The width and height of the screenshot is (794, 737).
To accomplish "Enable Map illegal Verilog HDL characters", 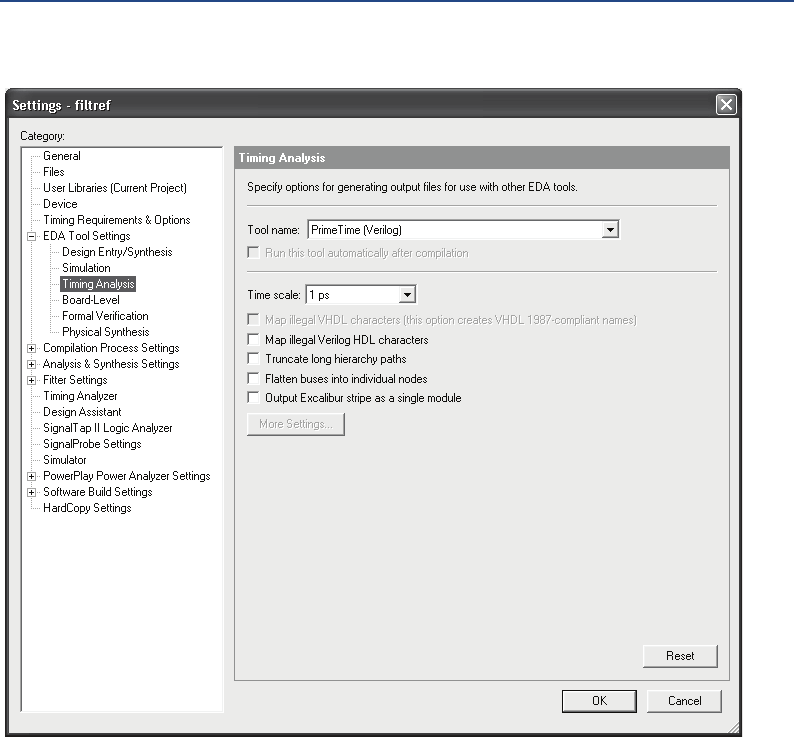I will (x=254, y=340).
